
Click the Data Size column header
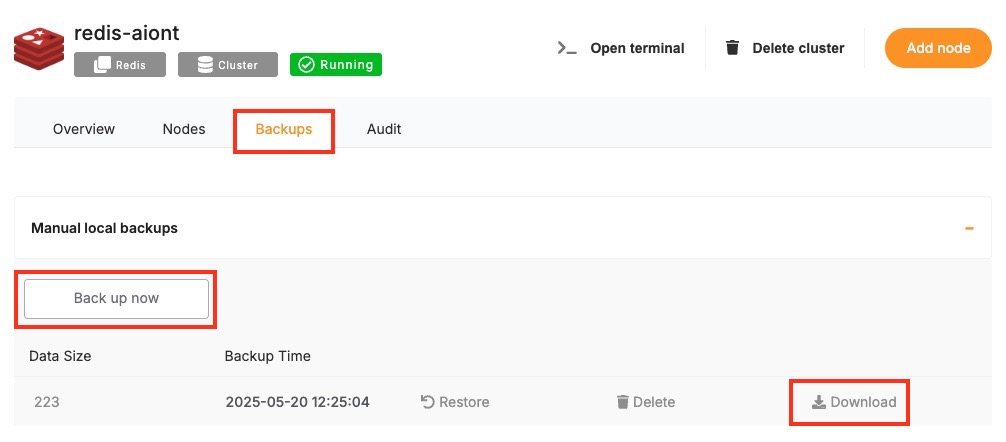[61, 356]
